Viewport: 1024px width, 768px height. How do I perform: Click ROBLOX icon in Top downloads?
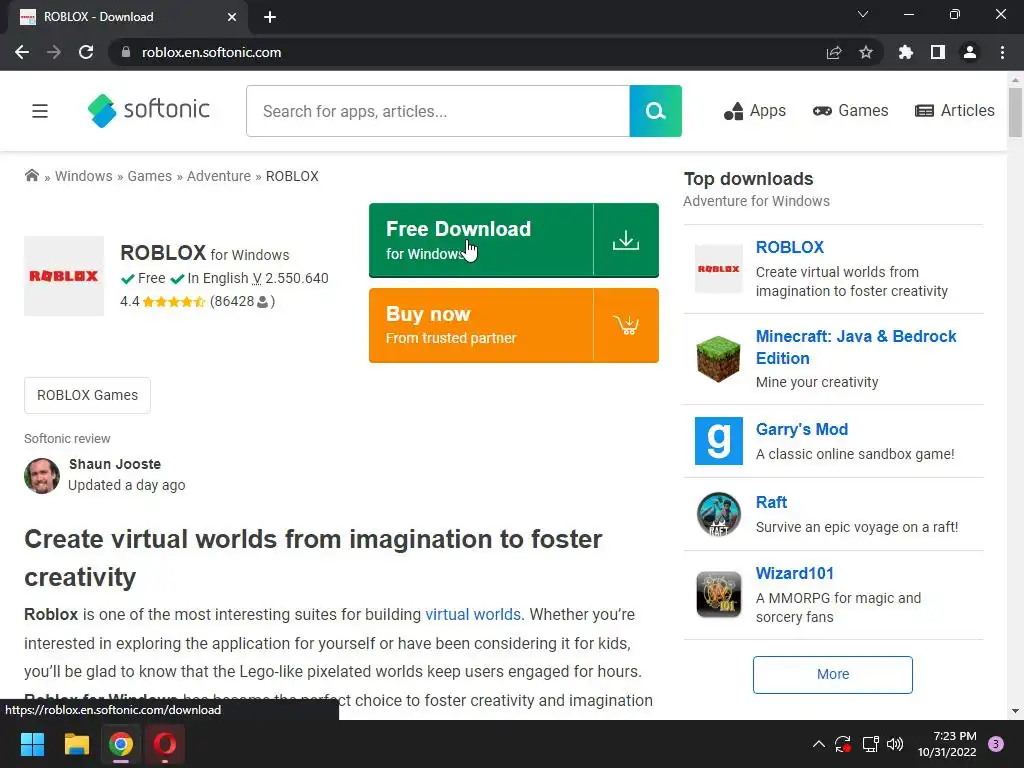click(x=718, y=269)
